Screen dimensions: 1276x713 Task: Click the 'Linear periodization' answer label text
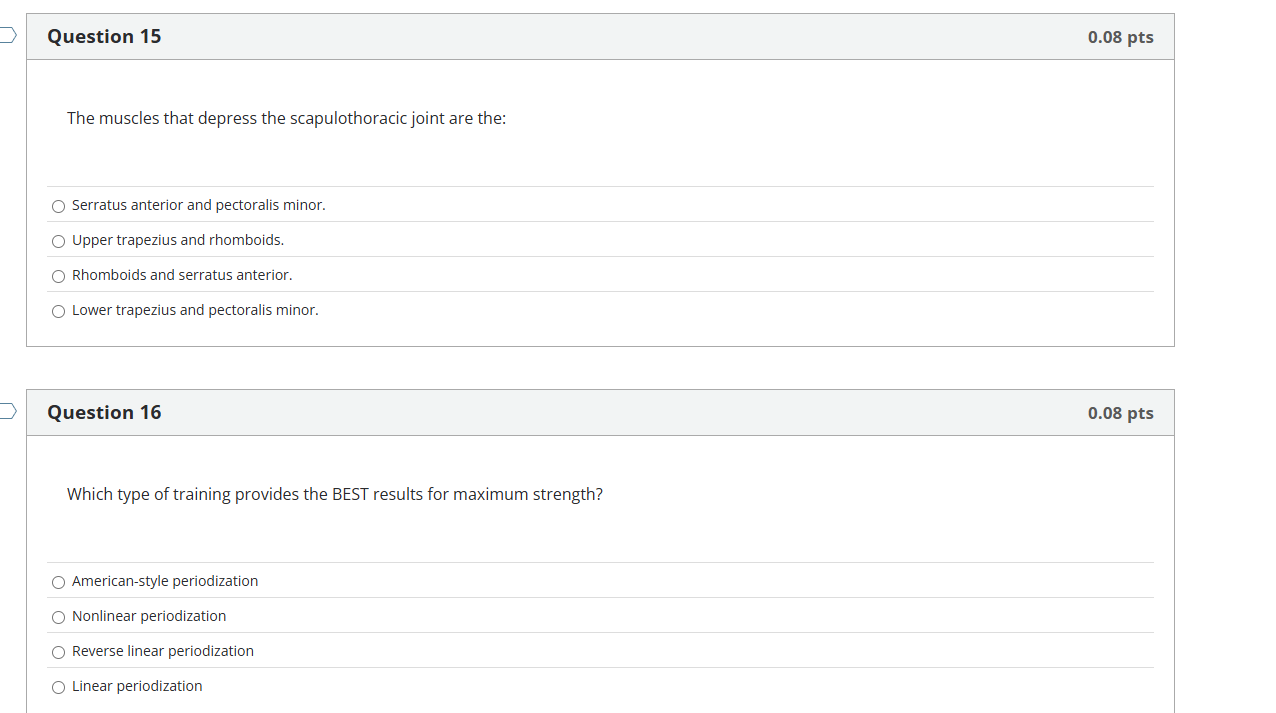tap(137, 686)
